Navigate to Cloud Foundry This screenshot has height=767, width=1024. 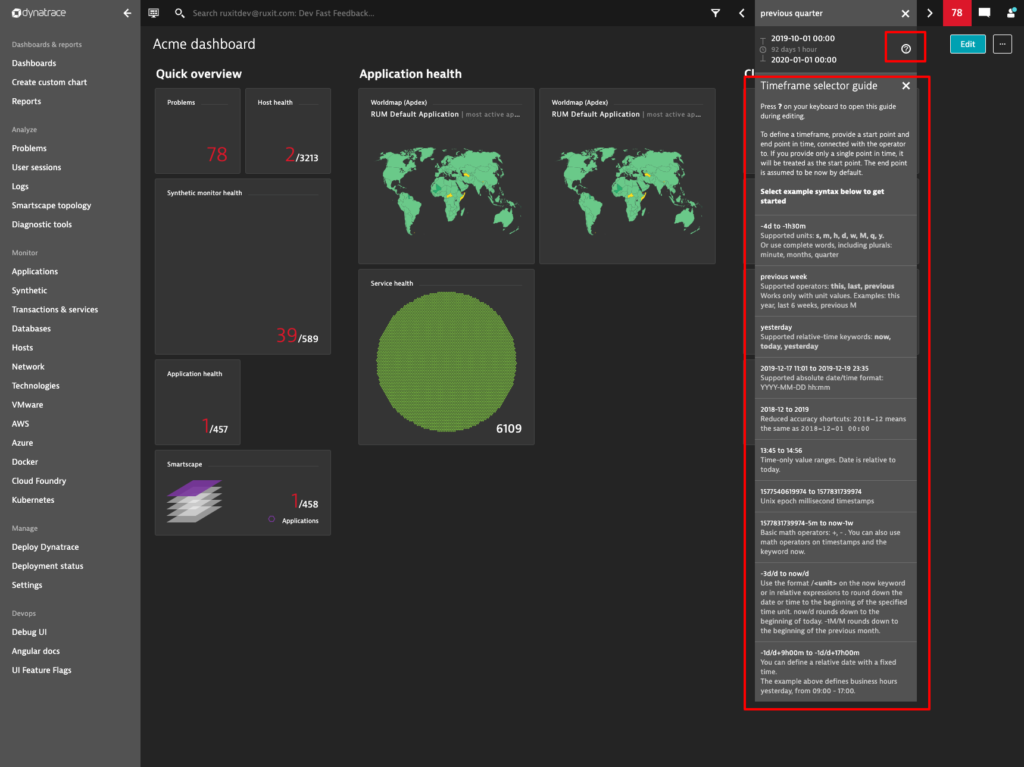click(x=39, y=481)
